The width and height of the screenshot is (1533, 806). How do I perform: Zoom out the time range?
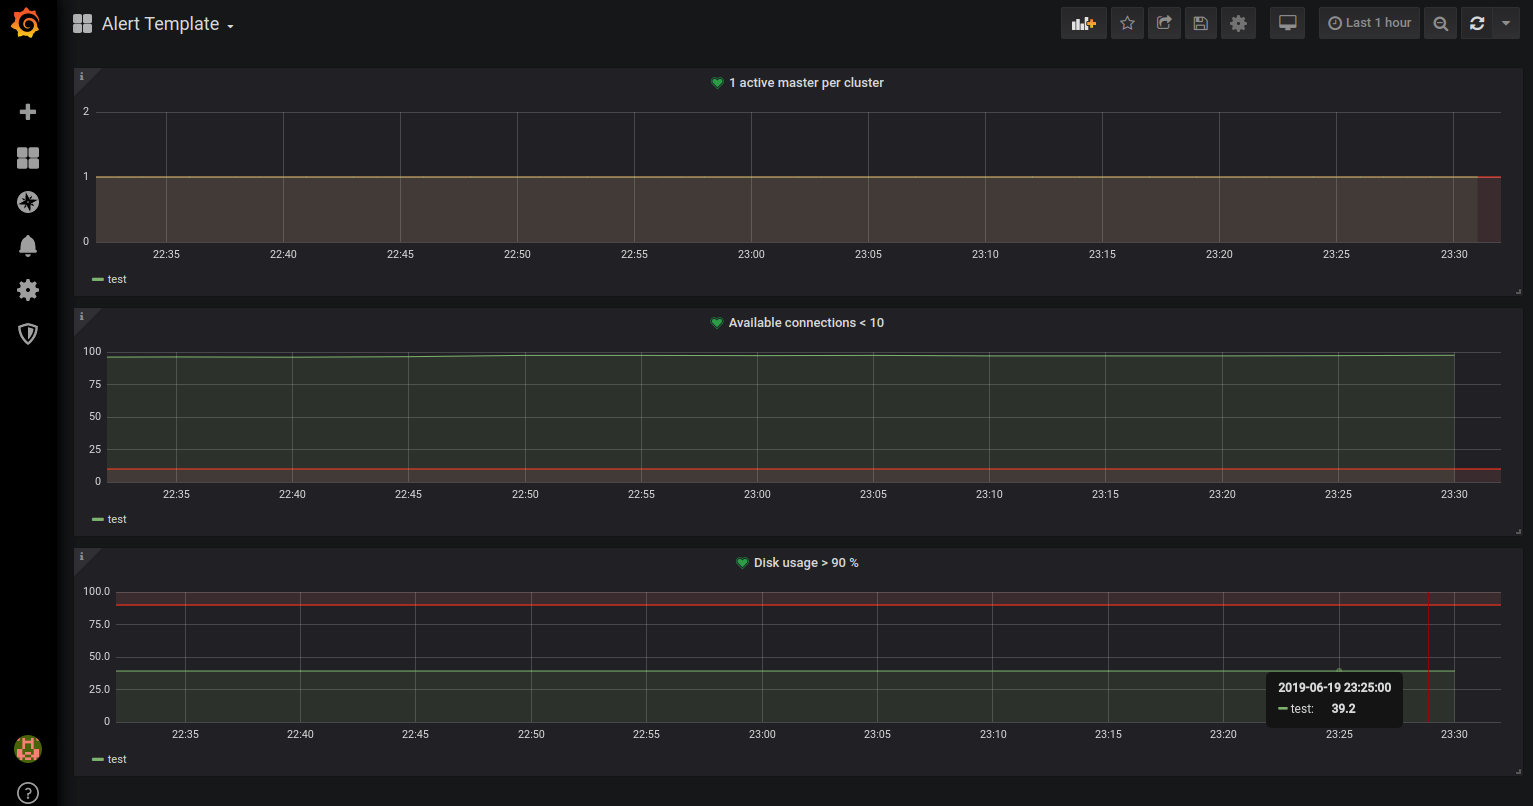(1440, 24)
